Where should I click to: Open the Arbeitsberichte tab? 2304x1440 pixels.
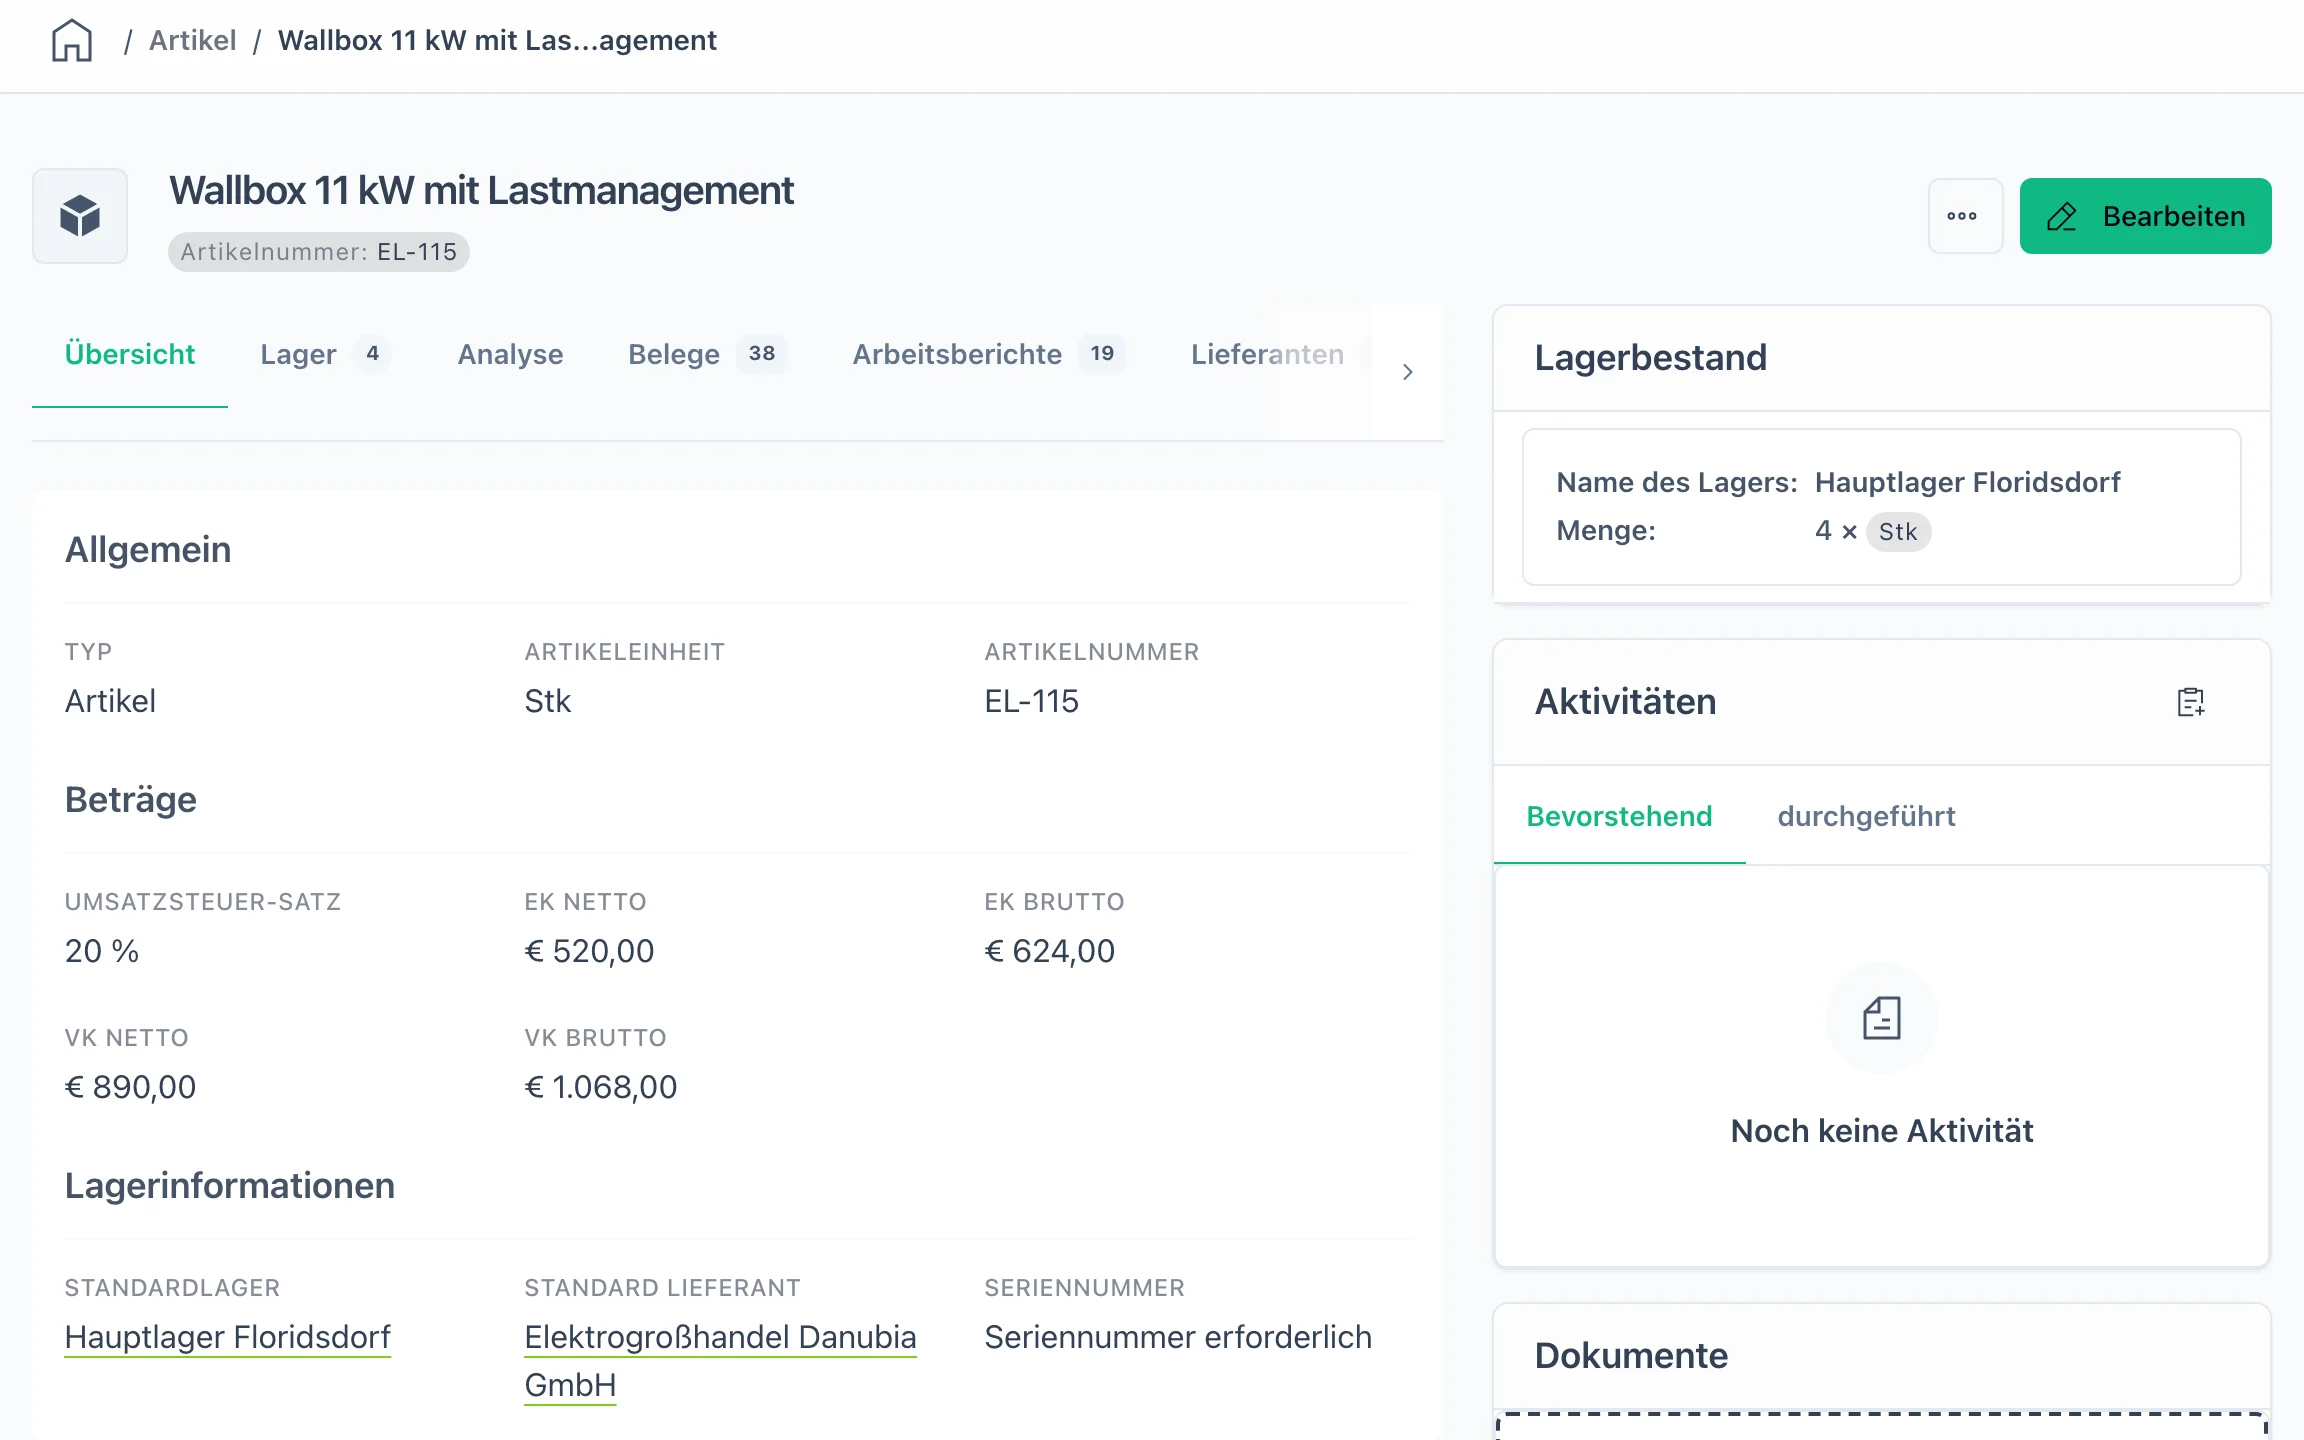coord(988,354)
